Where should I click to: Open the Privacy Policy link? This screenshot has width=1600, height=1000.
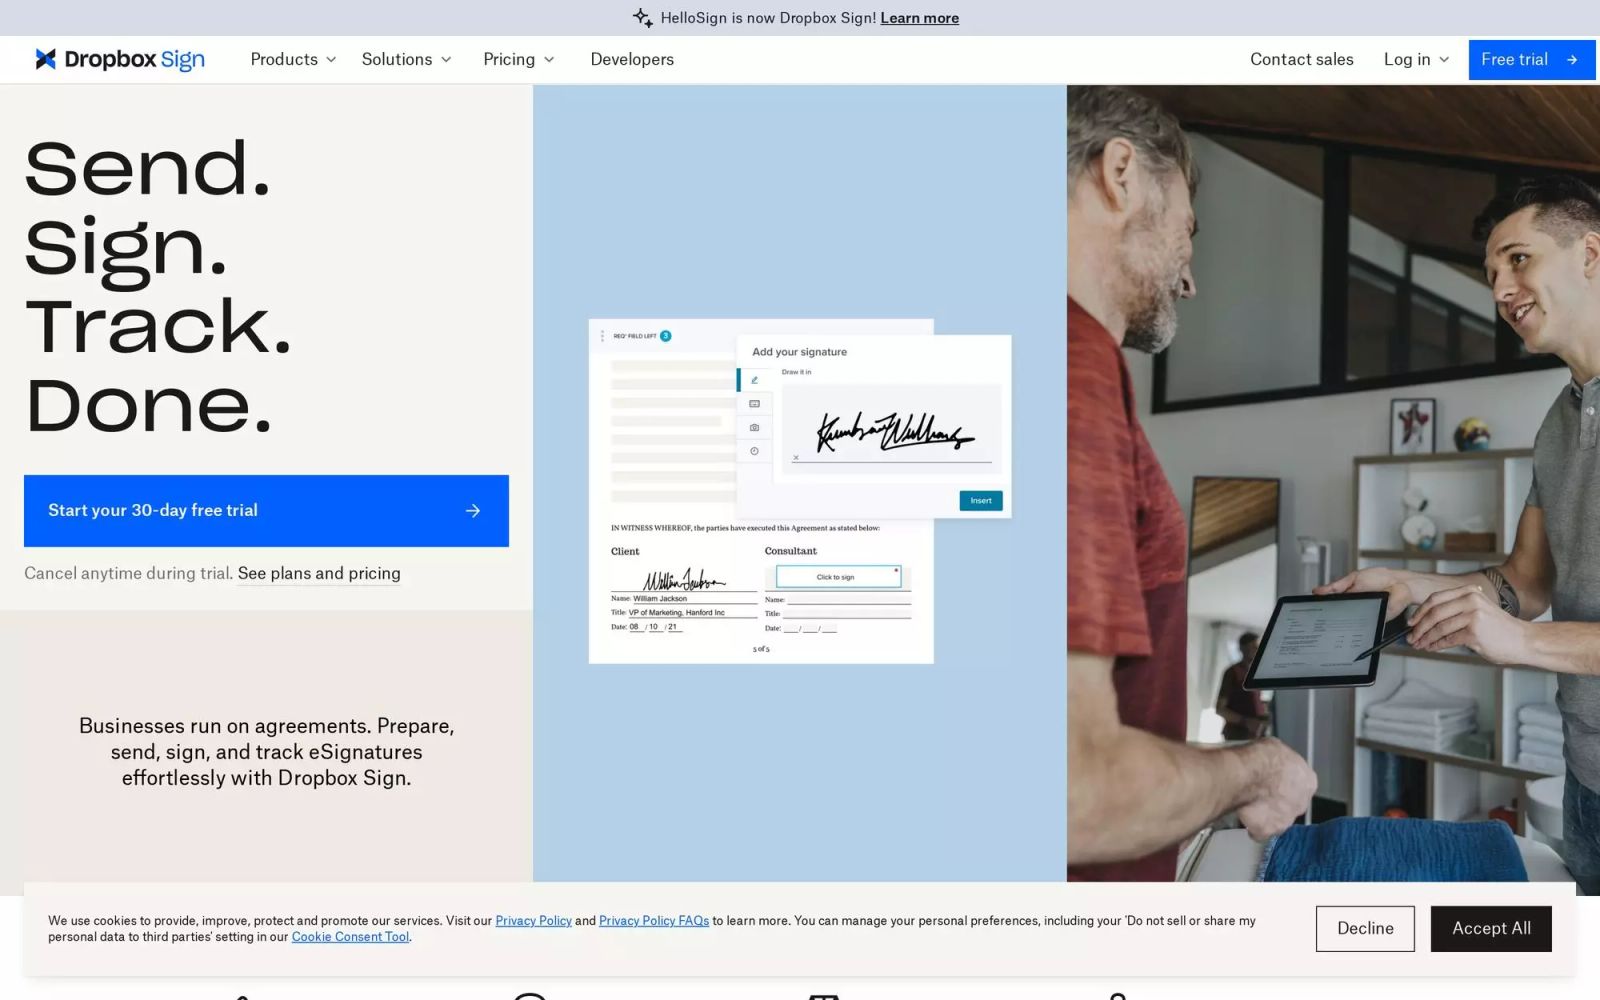coord(534,921)
